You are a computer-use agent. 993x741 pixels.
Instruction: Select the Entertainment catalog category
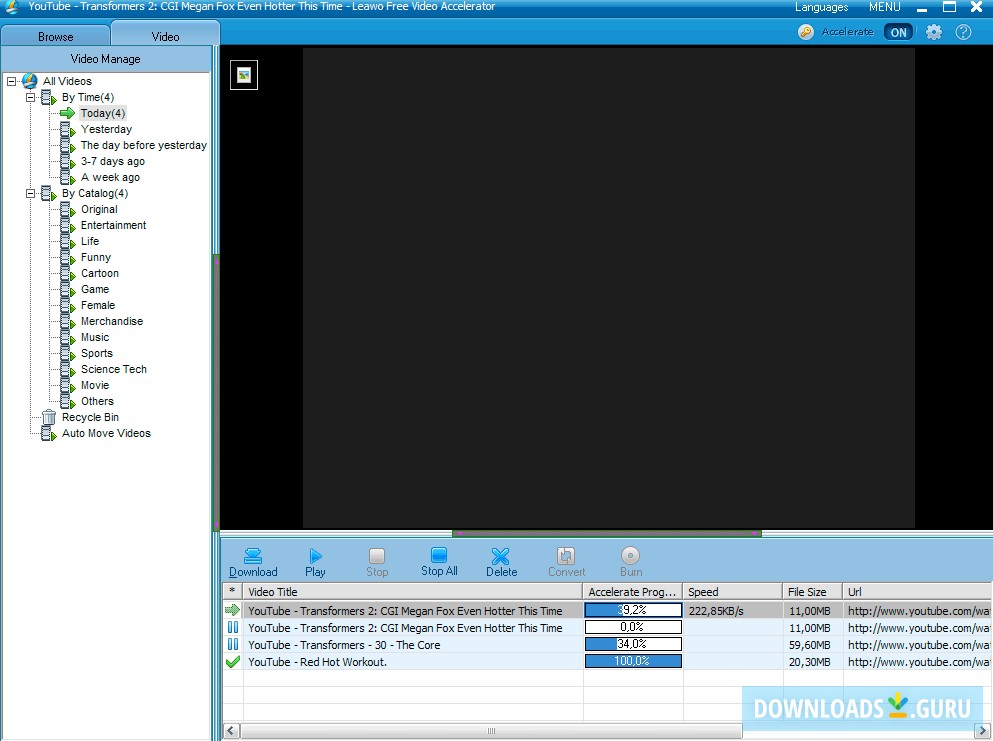[x=113, y=225]
